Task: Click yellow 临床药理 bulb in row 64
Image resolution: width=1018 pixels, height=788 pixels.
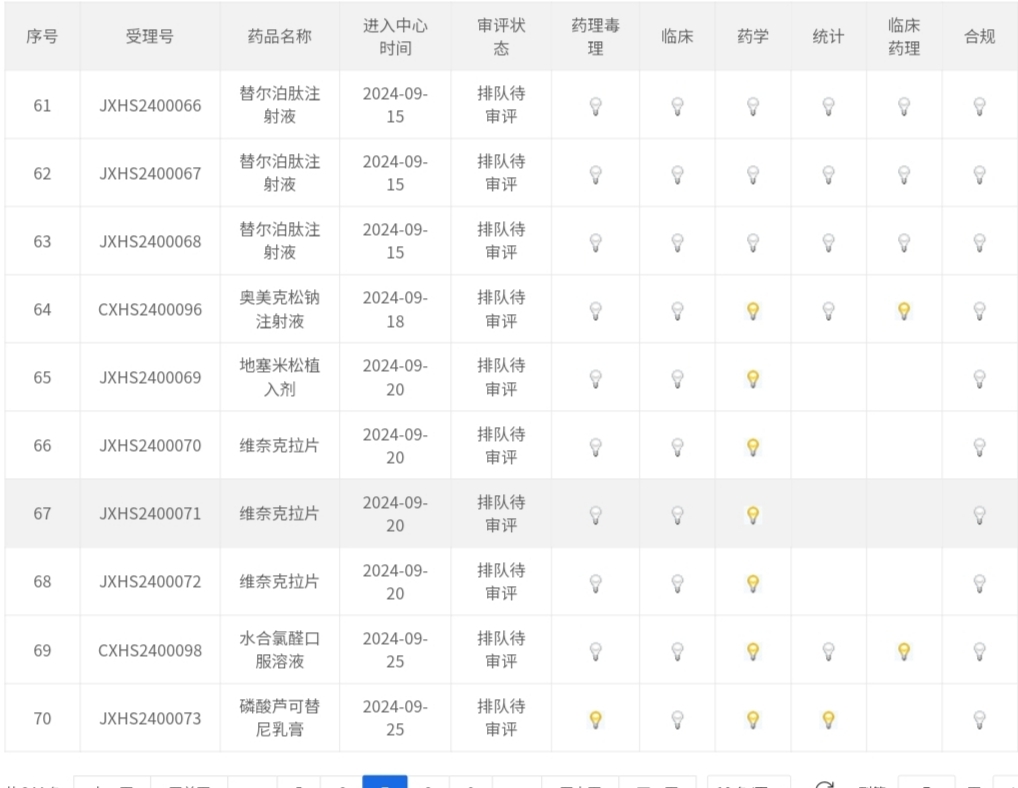Action: [904, 310]
